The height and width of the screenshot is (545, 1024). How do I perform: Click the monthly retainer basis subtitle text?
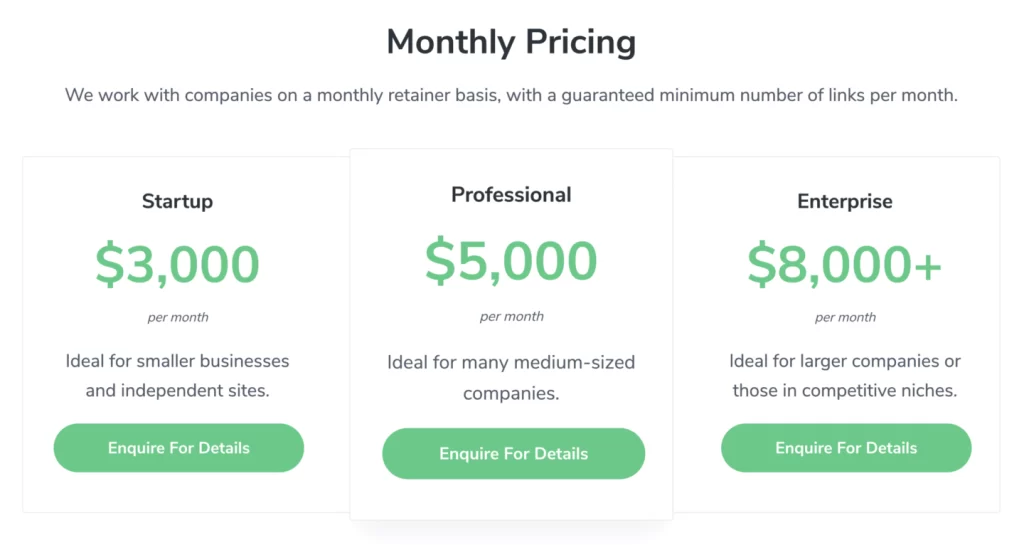pos(511,96)
